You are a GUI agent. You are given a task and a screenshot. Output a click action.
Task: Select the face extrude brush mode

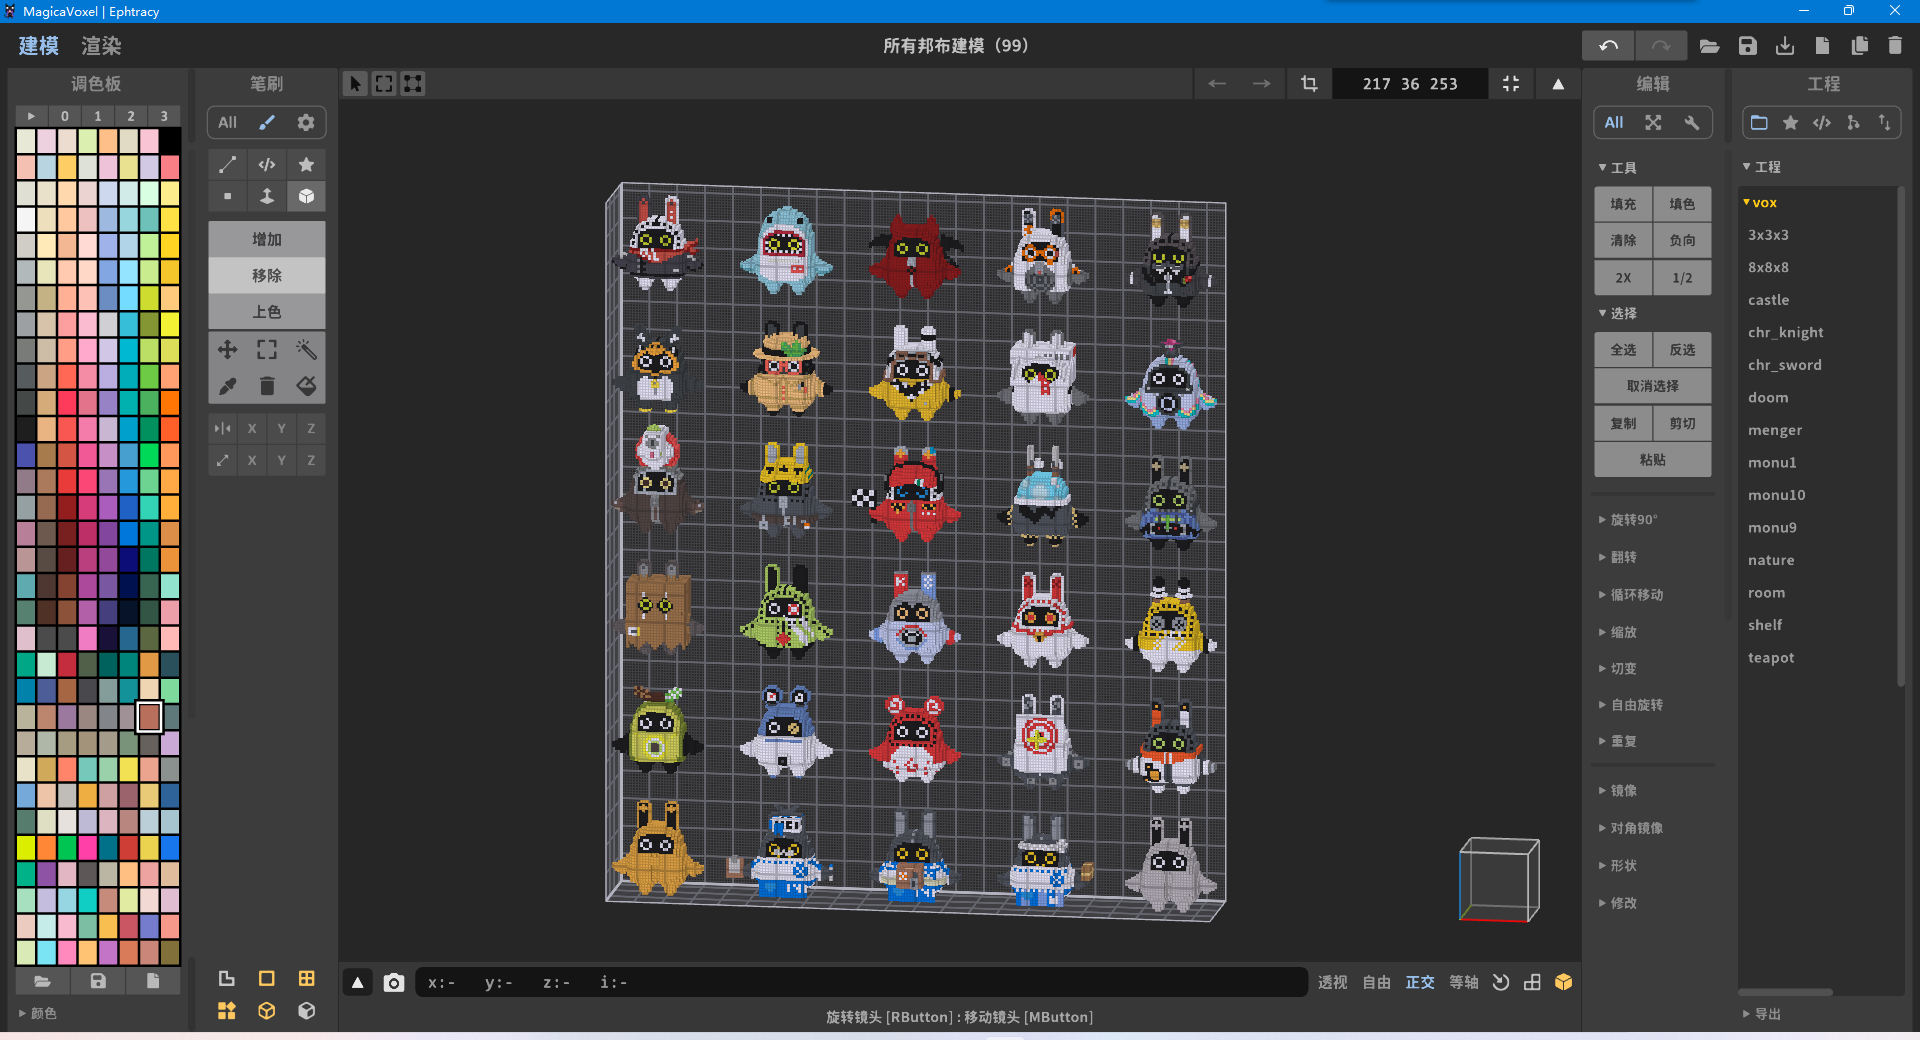pyautogui.click(x=267, y=196)
